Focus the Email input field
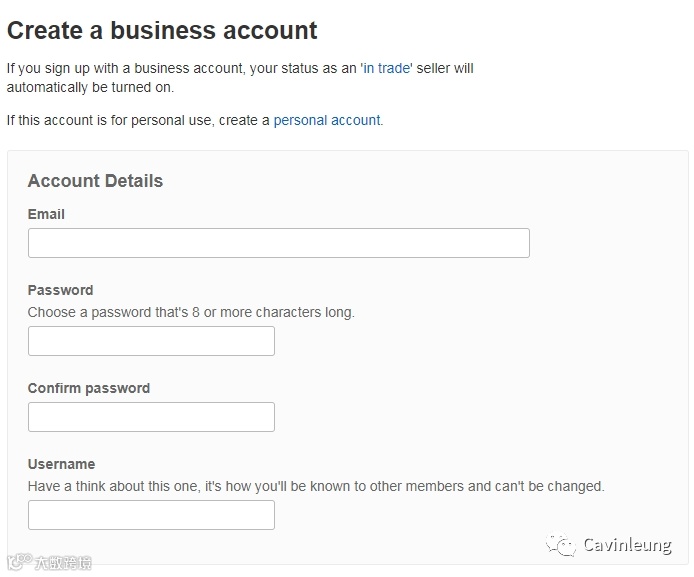694x577 pixels. [278, 243]
